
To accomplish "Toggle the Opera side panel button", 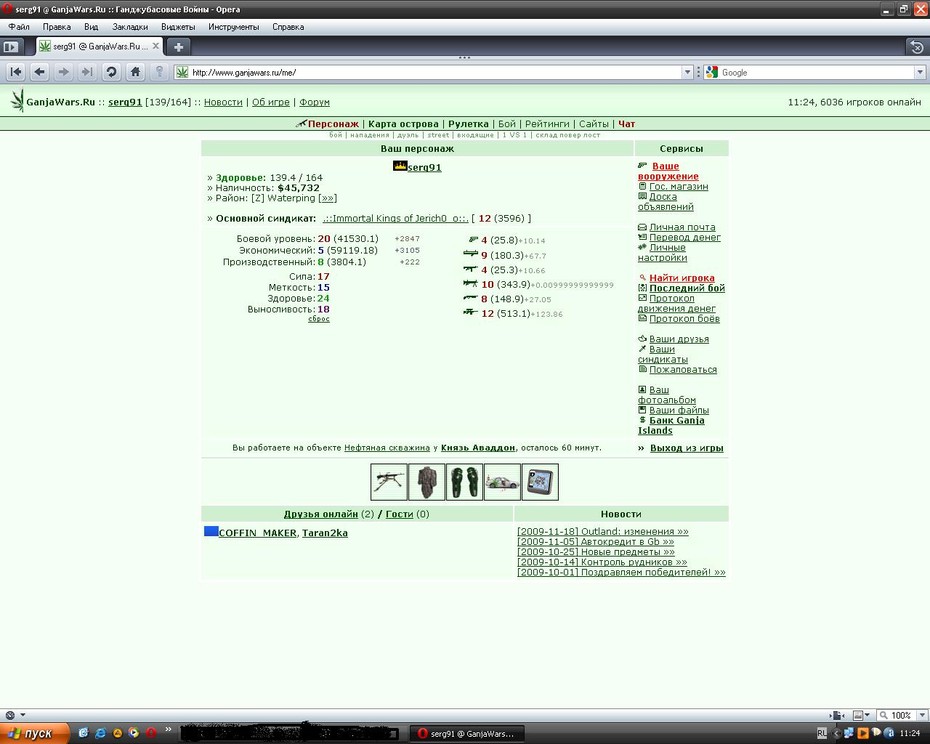I will click(x=11, y=46).
